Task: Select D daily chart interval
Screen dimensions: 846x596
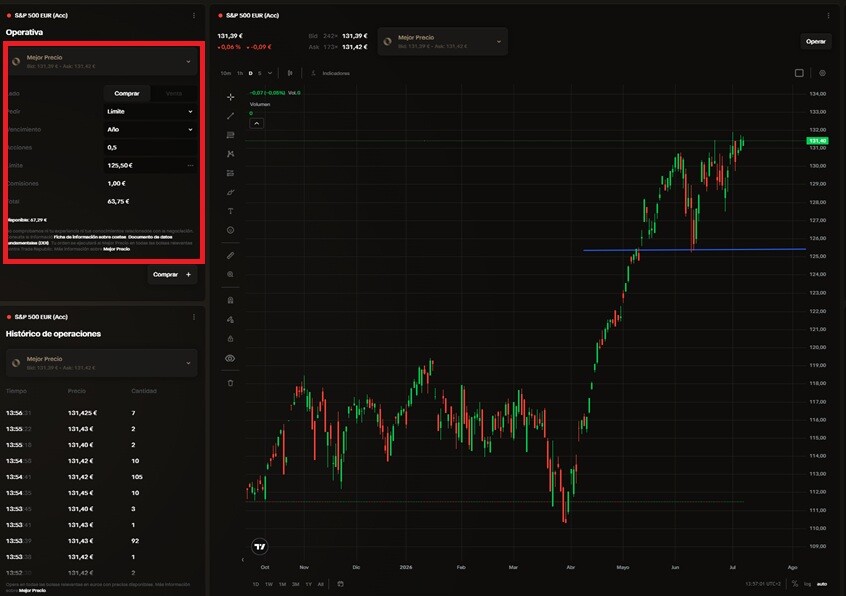Action: [250, 73]
